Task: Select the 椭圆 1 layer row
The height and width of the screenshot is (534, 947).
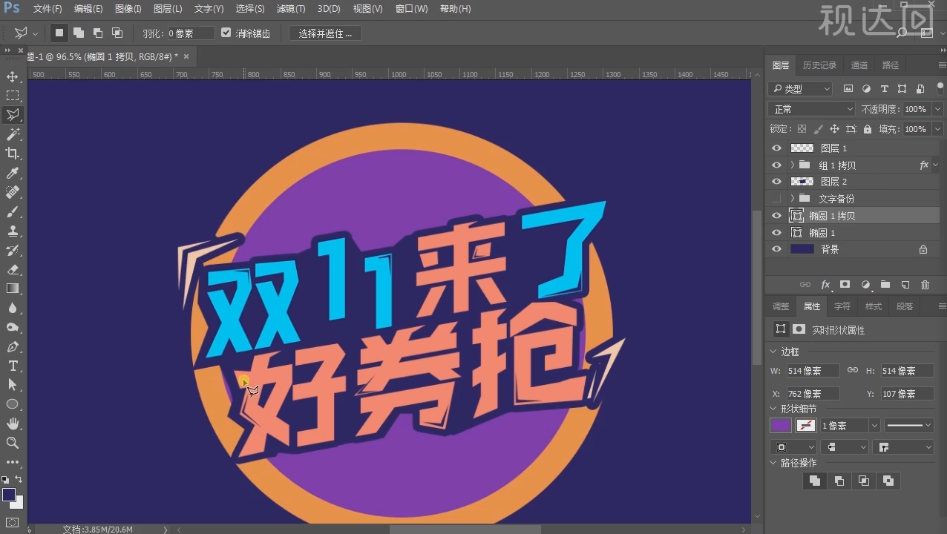Action: pyautogui.click(x=853, y=233)
